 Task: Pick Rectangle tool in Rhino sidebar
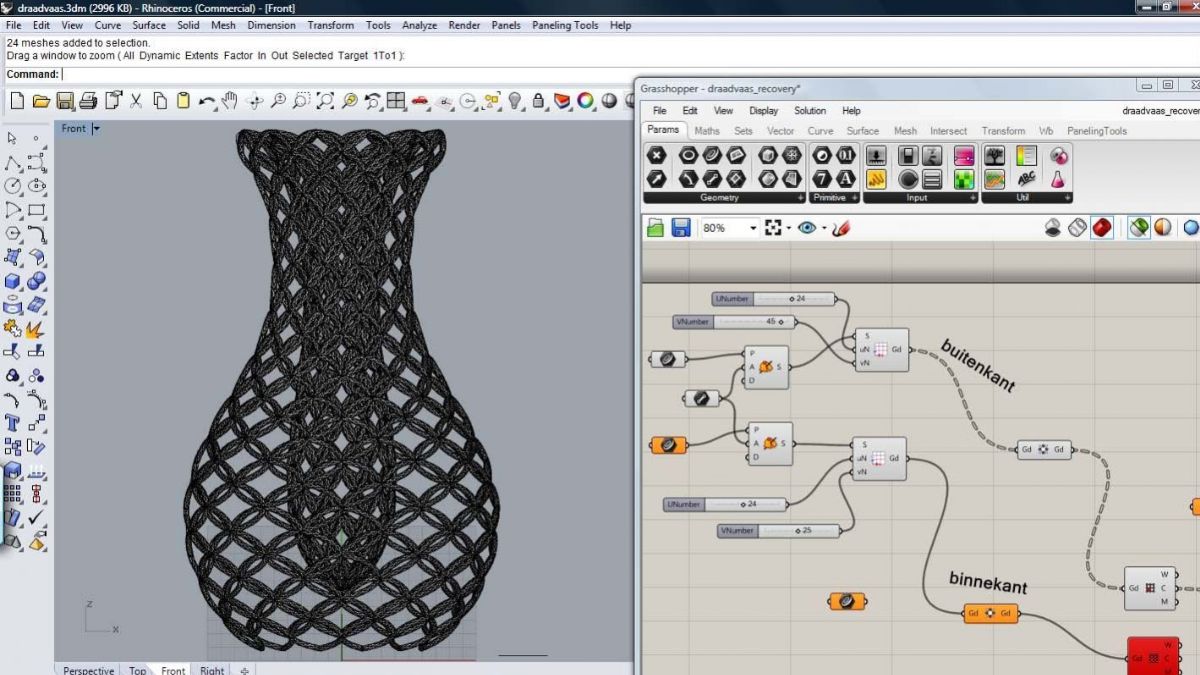(36, 210)
